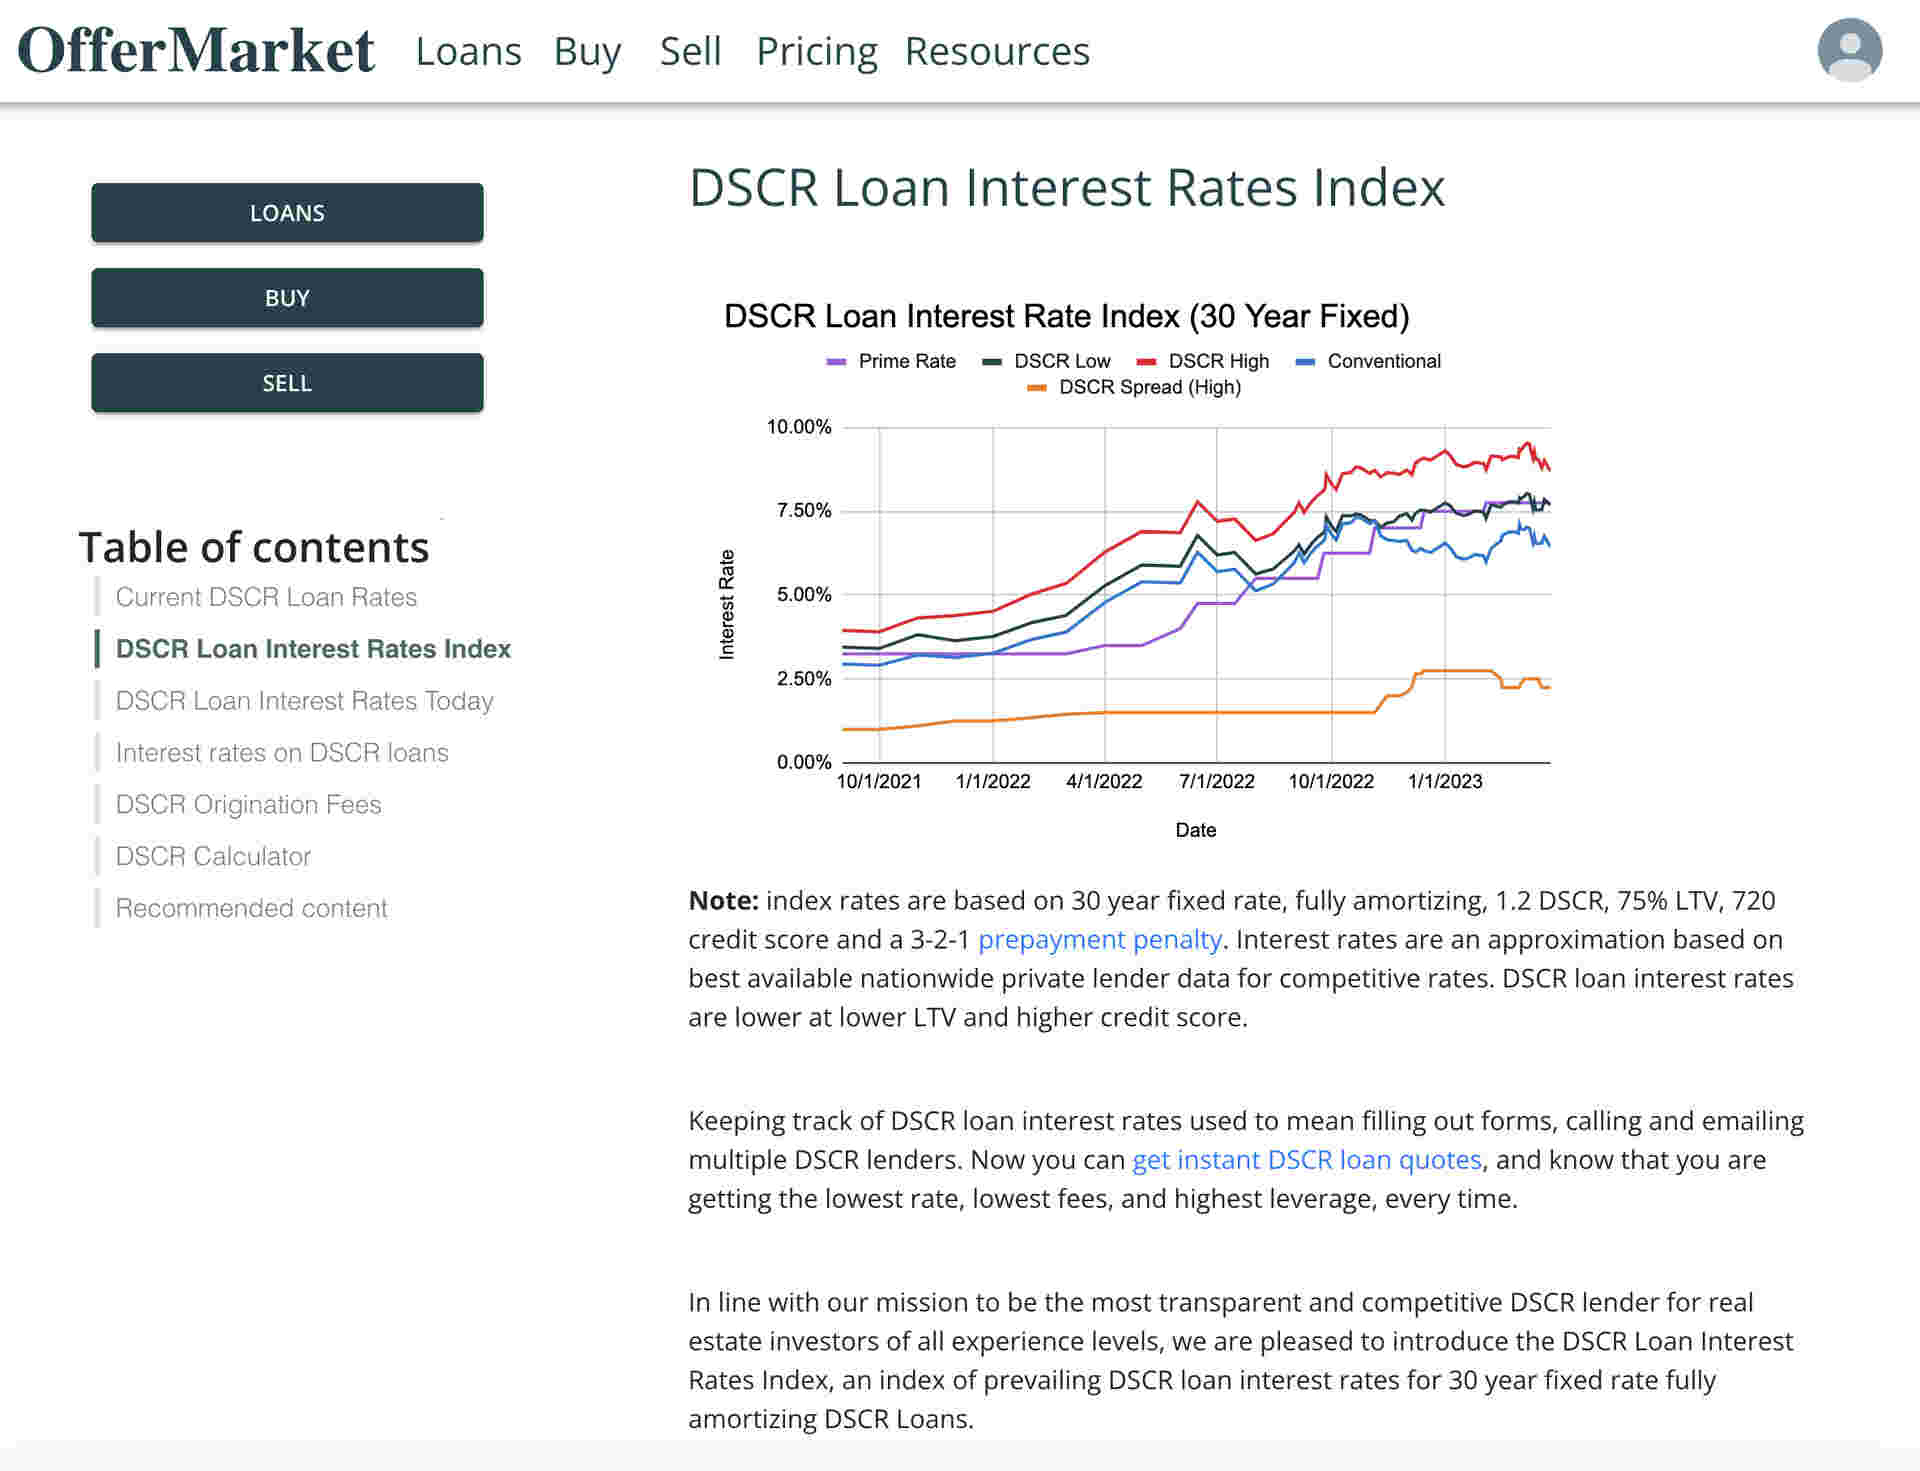The width and height of the screenshot is (1920, 1471).
Task: Open the user profile avatar icon
Action: [1848, 50]
